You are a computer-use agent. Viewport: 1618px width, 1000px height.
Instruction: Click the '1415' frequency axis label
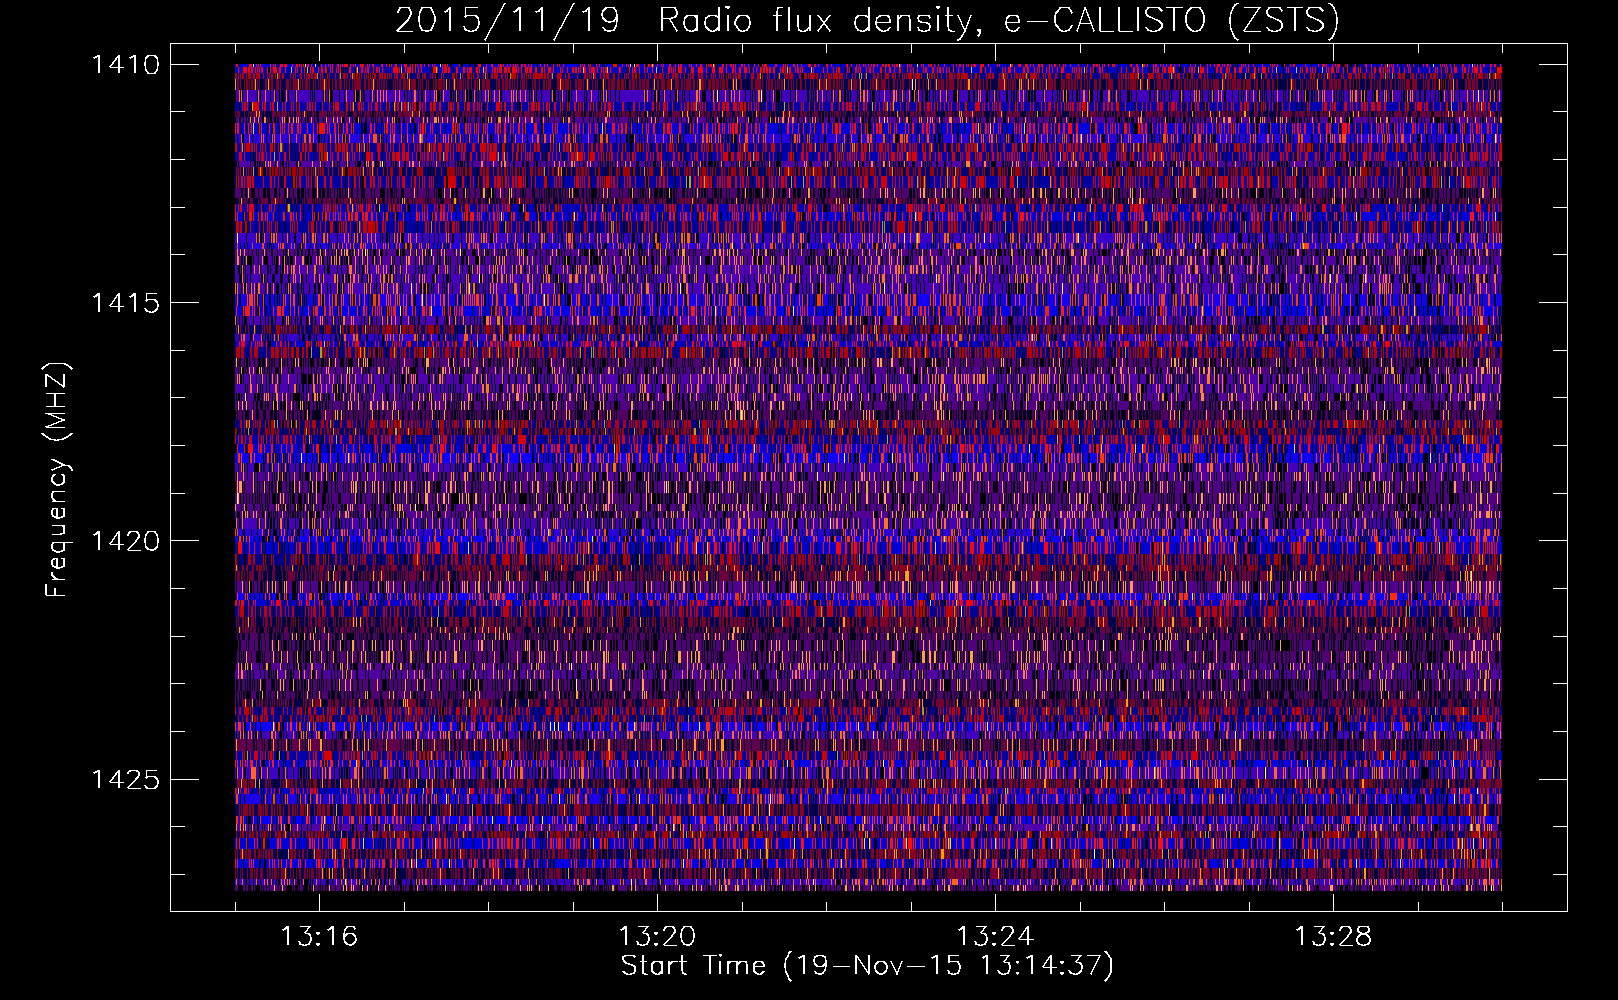(x=125, y=303)
